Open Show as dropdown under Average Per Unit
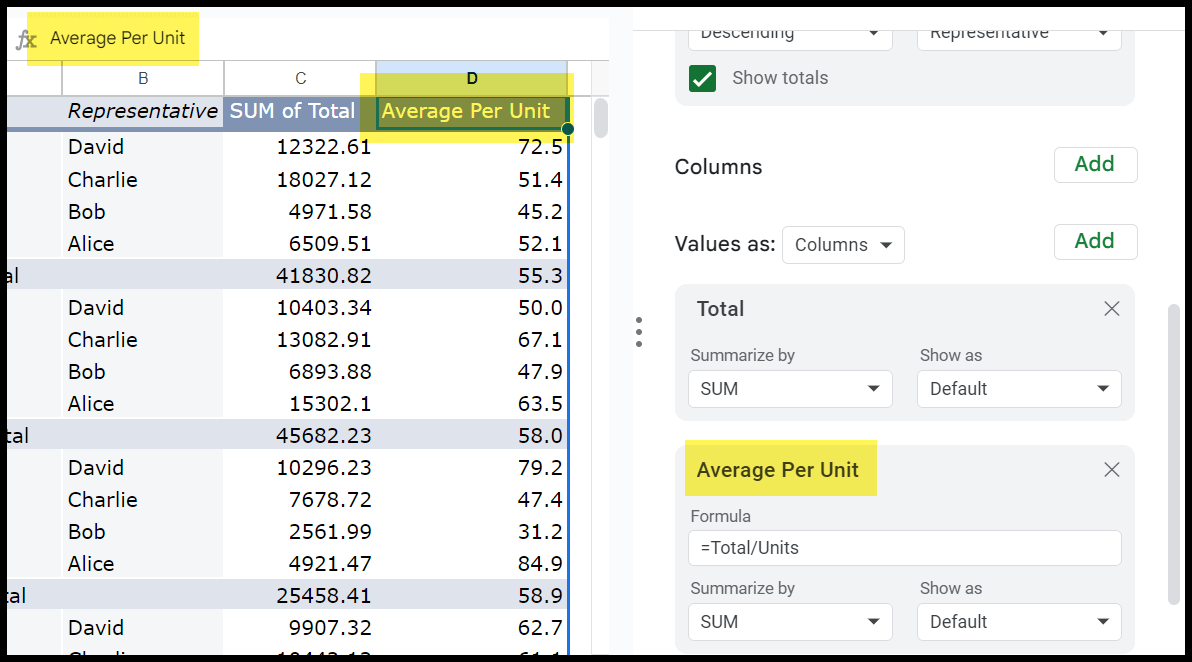This screenshot has height=662, width=1192. click(1019, 622)
